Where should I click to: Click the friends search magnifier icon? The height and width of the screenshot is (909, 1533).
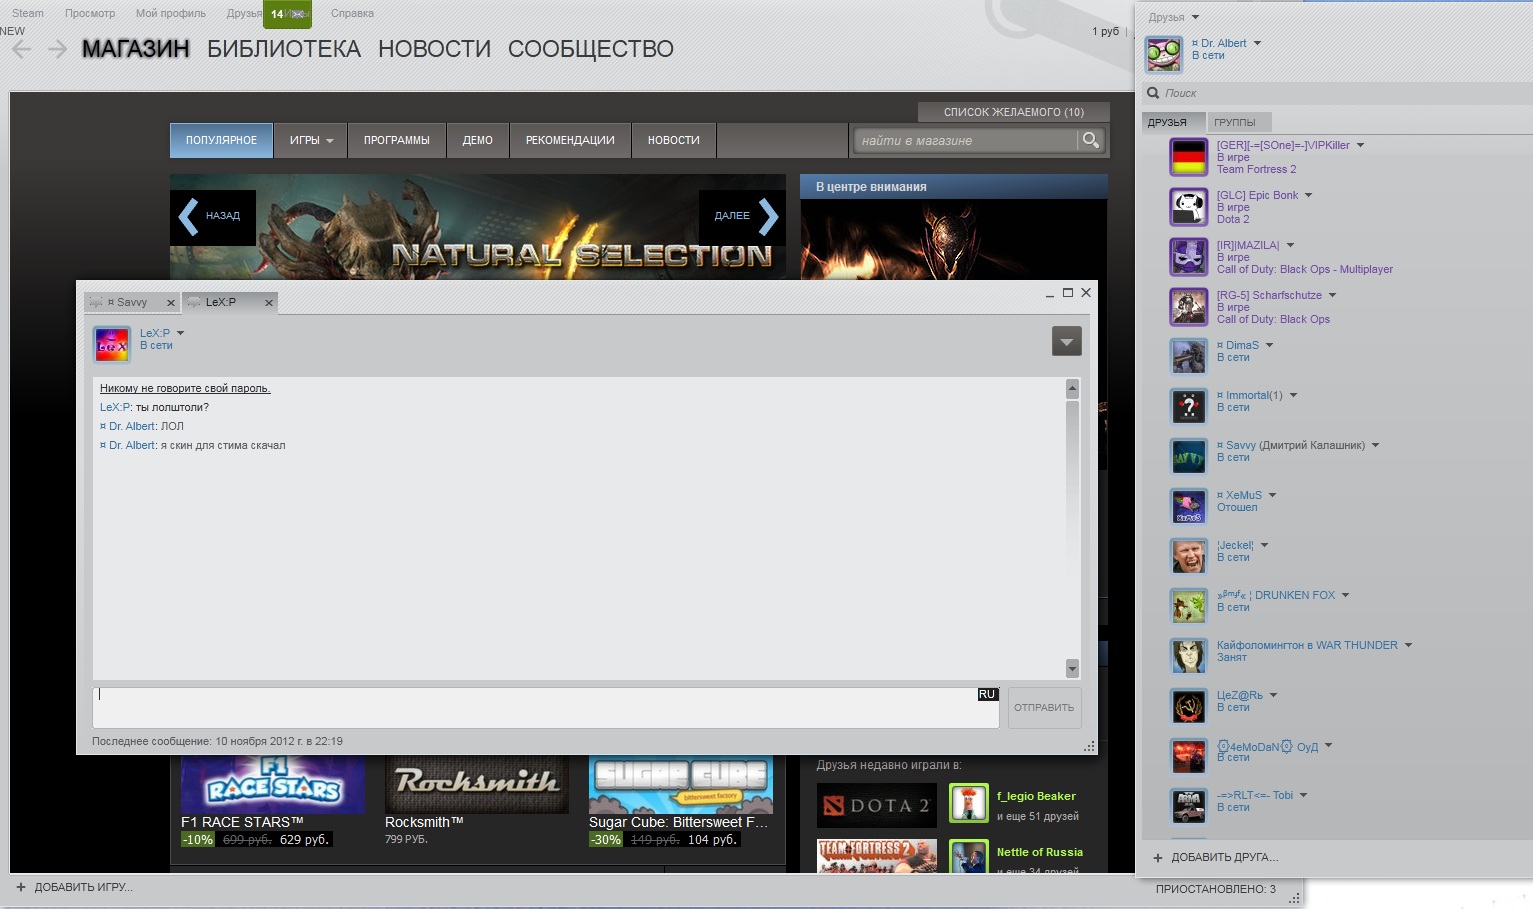(1153, 93)
